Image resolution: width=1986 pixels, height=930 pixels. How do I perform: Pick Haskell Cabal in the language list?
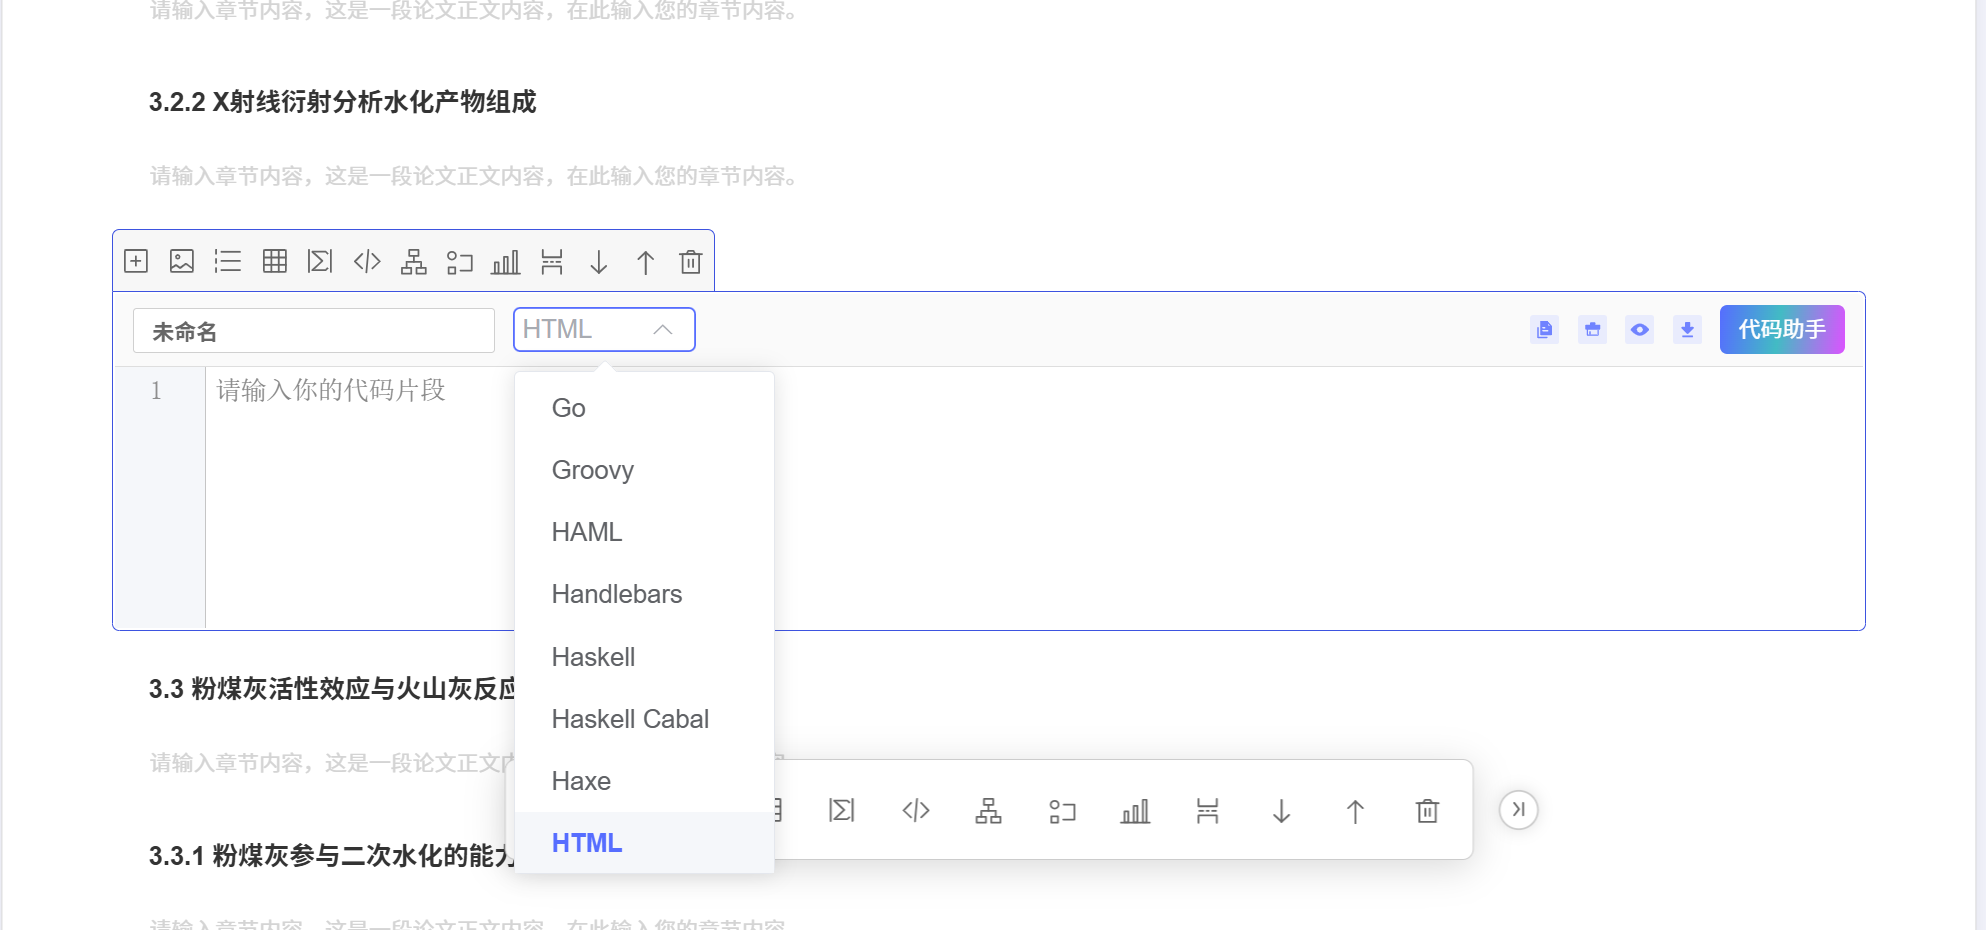630,719
